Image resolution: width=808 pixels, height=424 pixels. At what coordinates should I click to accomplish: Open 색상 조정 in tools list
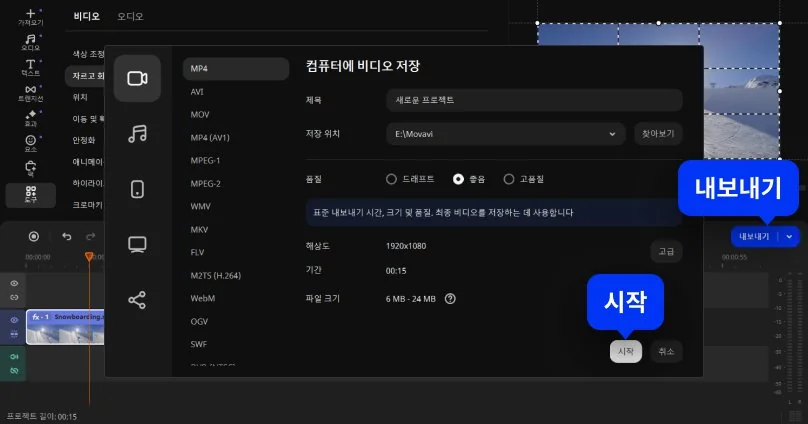click(x=86, y=54)
